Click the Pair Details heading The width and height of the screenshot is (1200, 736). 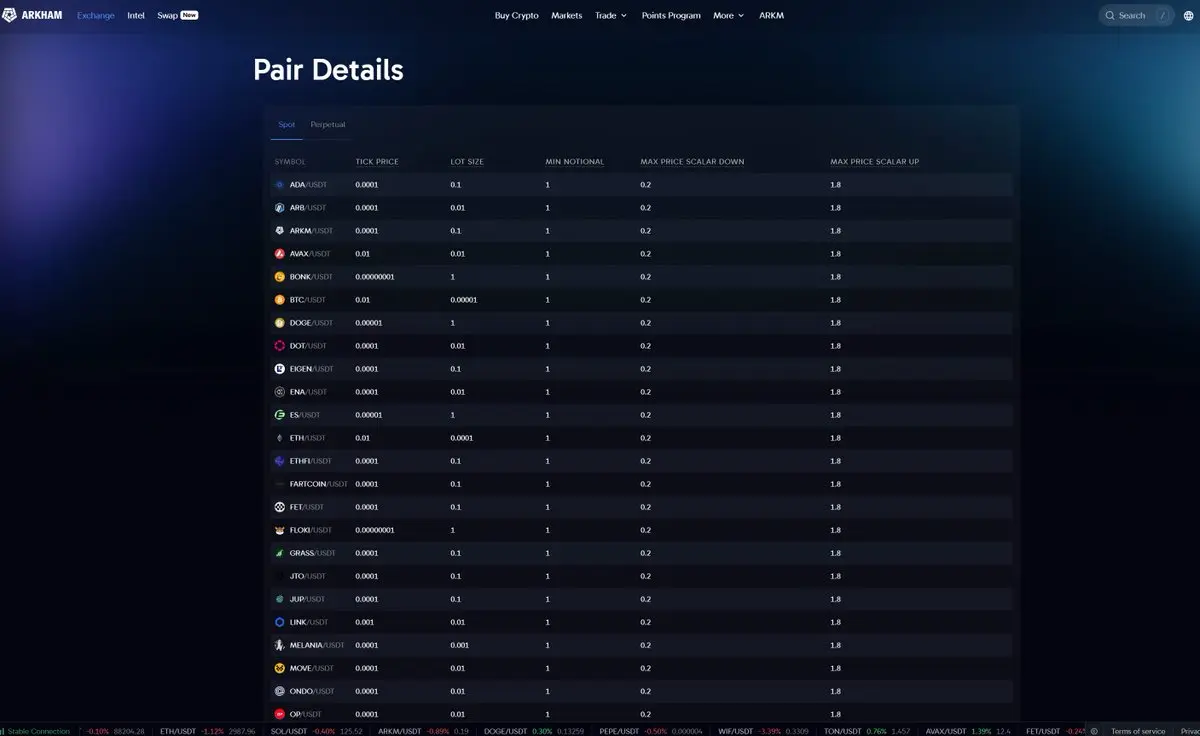click(328, 70)
